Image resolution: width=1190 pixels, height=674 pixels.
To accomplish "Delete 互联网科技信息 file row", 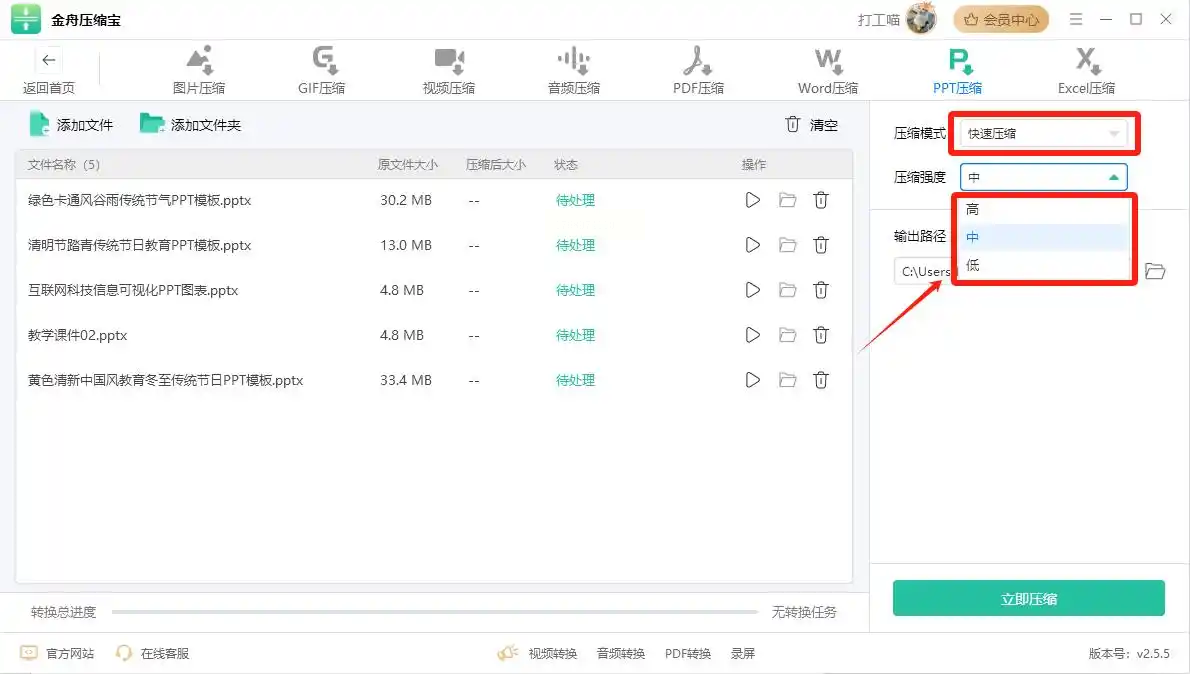I will pyautogui.click(x=821, y=290).
